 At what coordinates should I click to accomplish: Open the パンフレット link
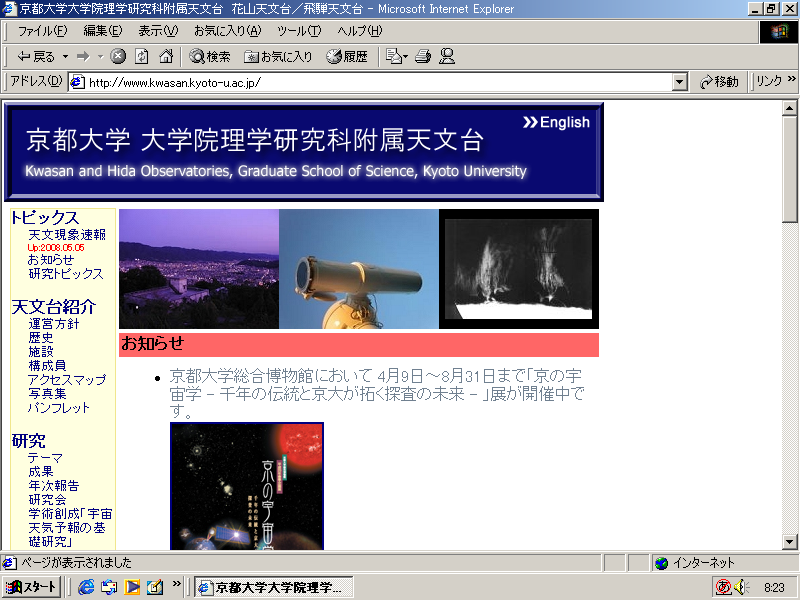(59, 408)
